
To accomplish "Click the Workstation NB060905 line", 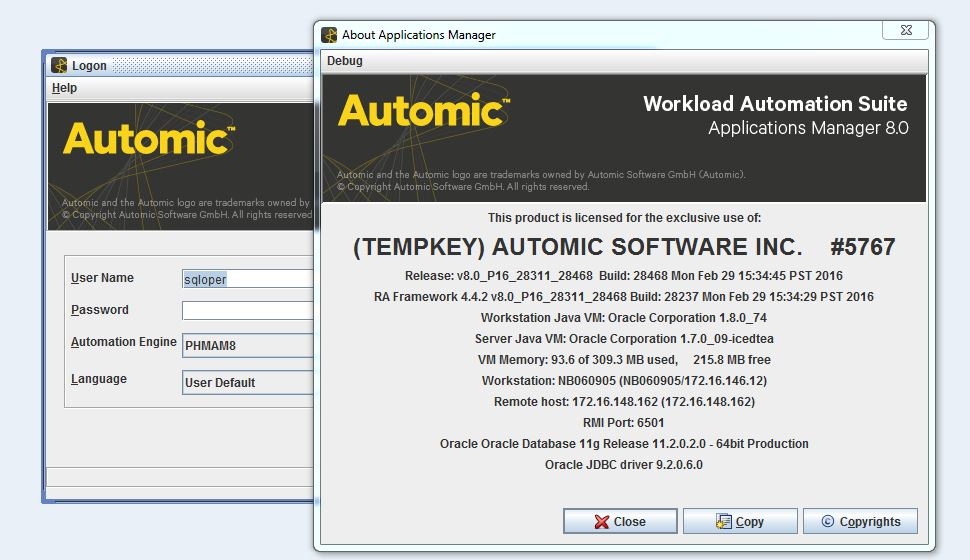I will 624,381.
